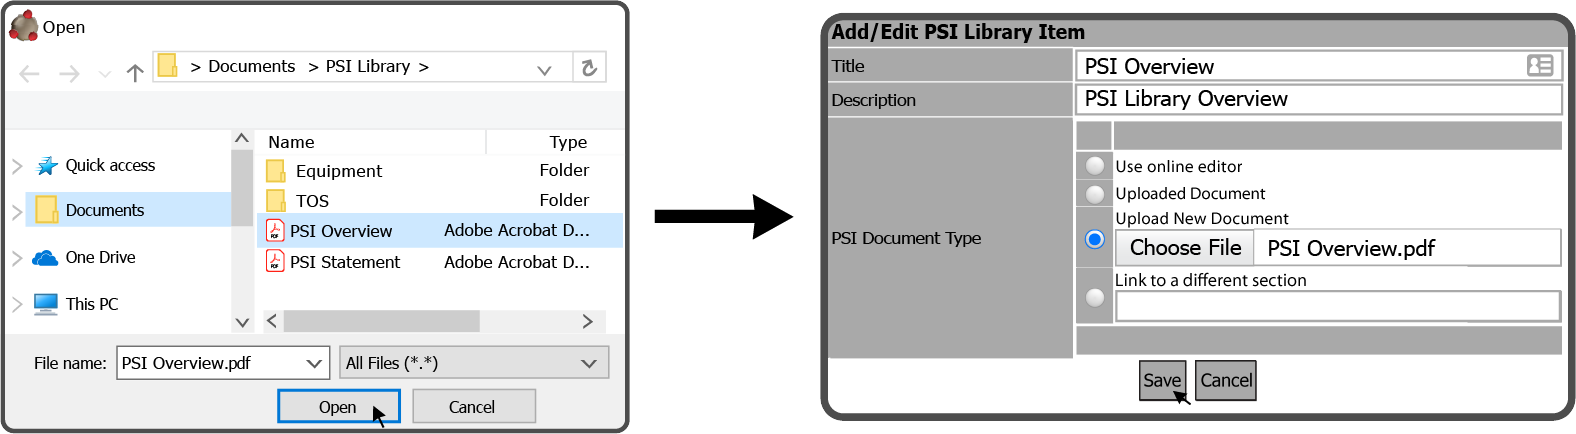Screen dimensions: 1576x434
Task: Expand the address bar path dropdown
Action: (x=544, y=69)
